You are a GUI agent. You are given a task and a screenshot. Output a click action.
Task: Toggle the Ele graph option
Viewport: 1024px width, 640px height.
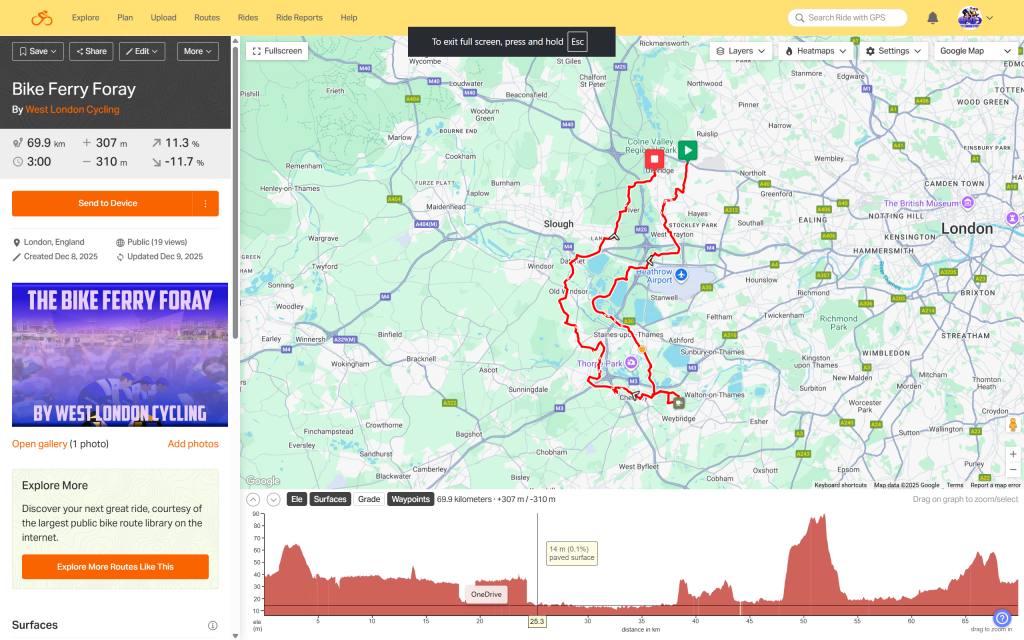(297, 499)
